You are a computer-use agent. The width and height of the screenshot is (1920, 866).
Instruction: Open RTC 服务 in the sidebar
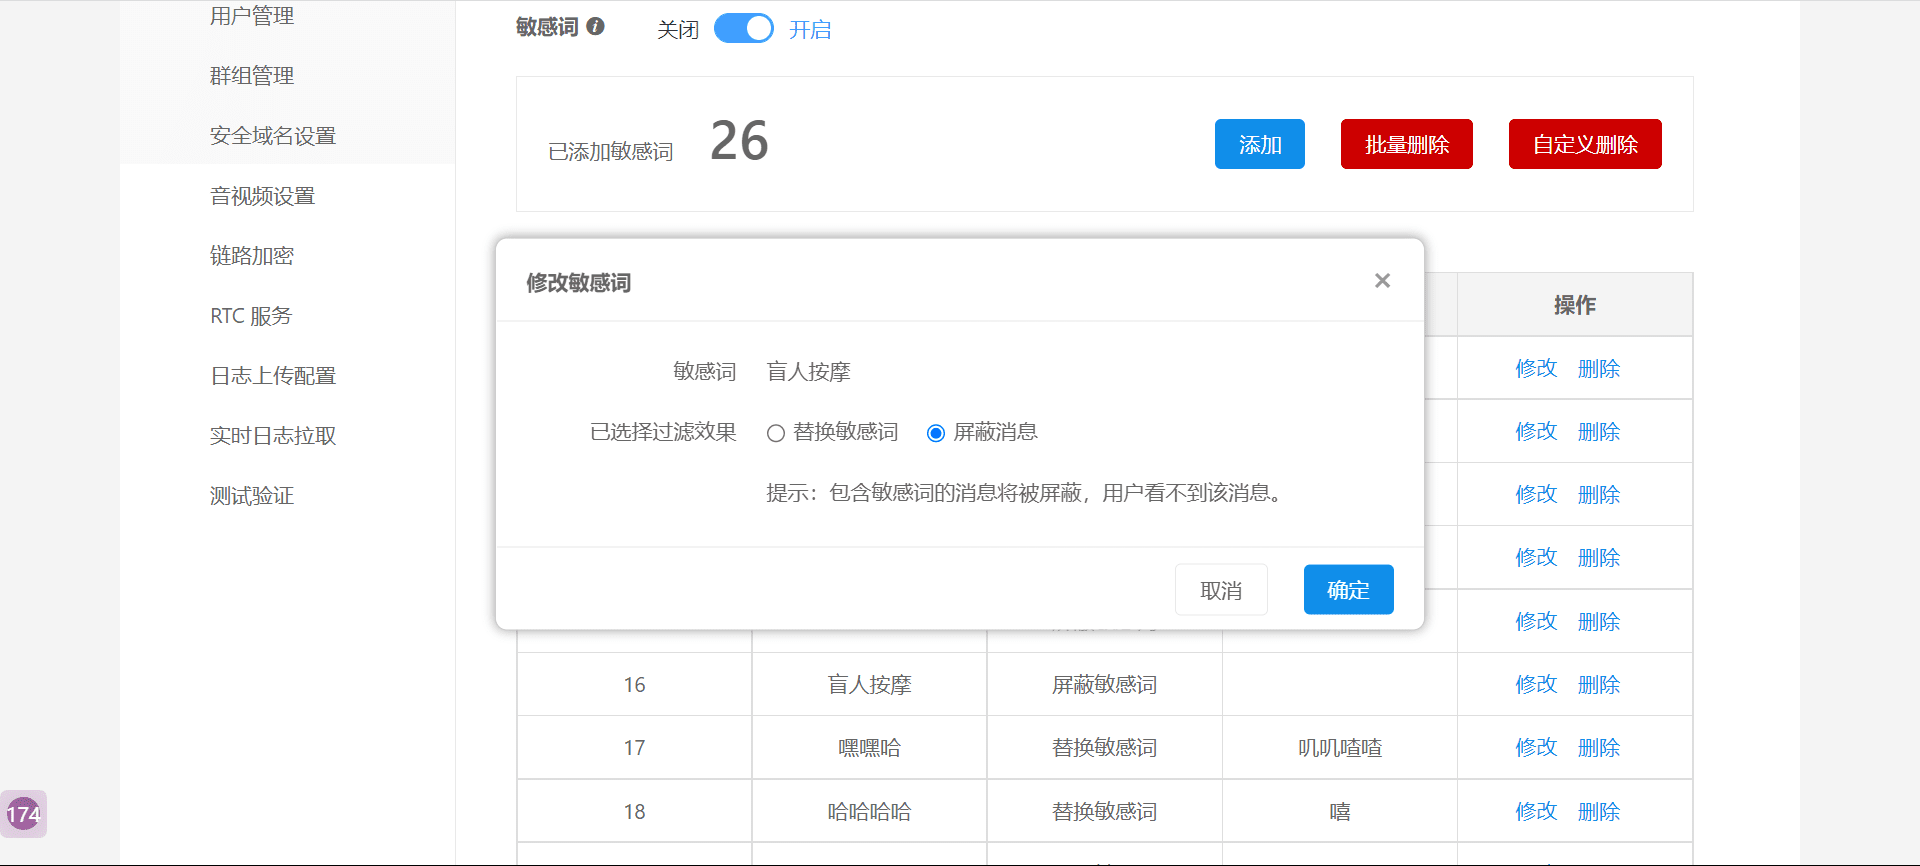(251, 316)
